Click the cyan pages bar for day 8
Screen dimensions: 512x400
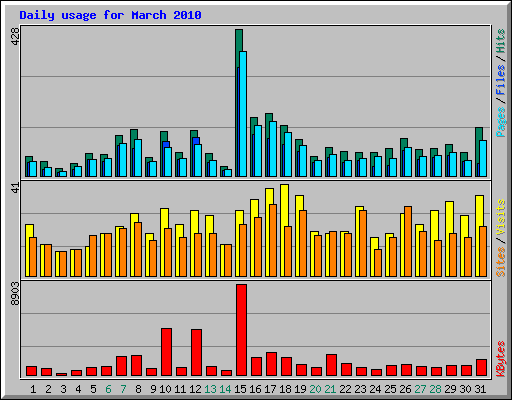[x=138, y=158]
